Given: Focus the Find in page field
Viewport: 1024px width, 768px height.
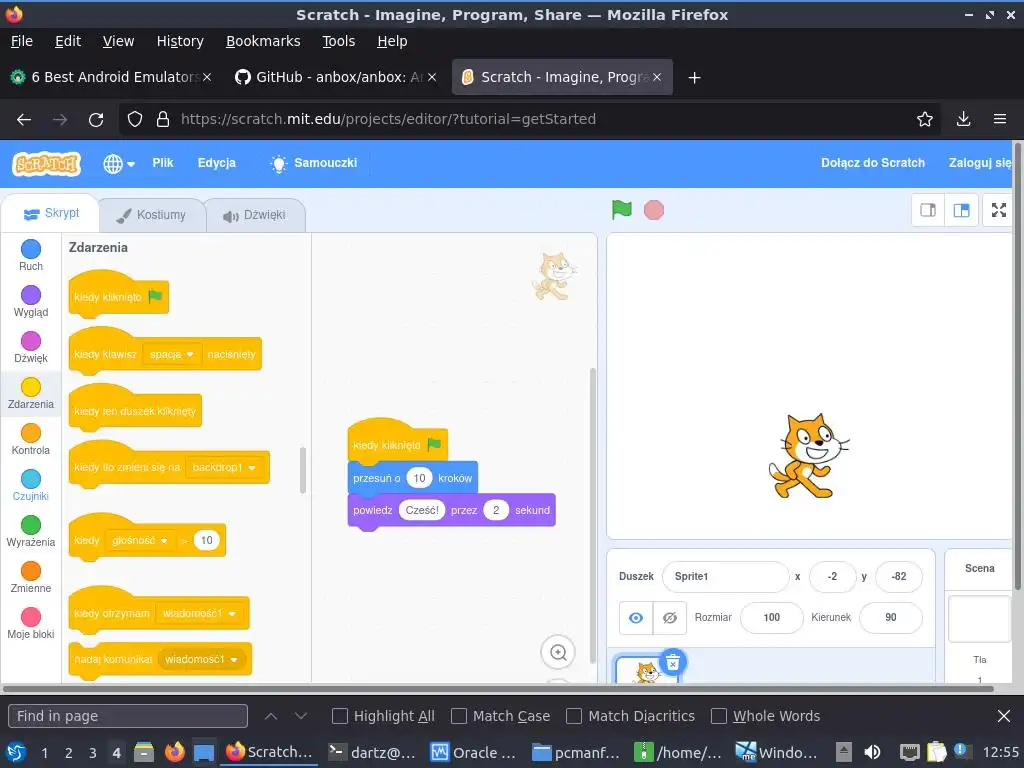Looking at the screenshot, I should [x=128, y=716].
